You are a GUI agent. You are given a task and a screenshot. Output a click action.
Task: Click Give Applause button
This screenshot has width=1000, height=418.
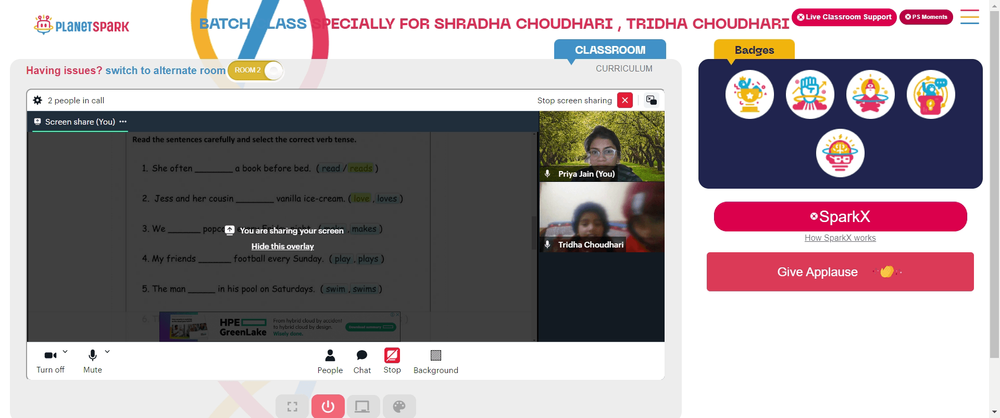coord(840,272)
